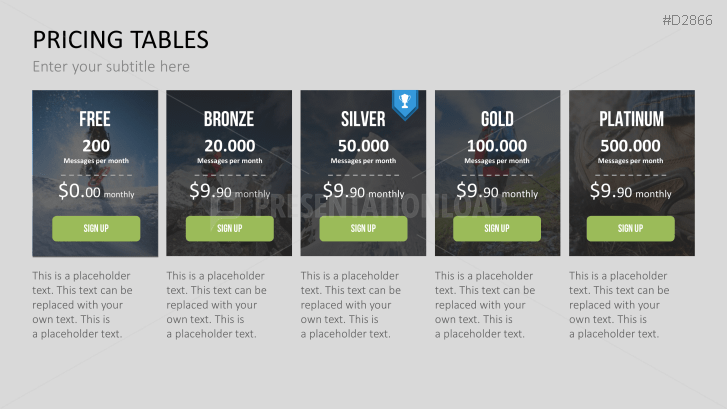Select the FREE plan heading
This screenshot has height=409, width=727.
coord(95,120)
